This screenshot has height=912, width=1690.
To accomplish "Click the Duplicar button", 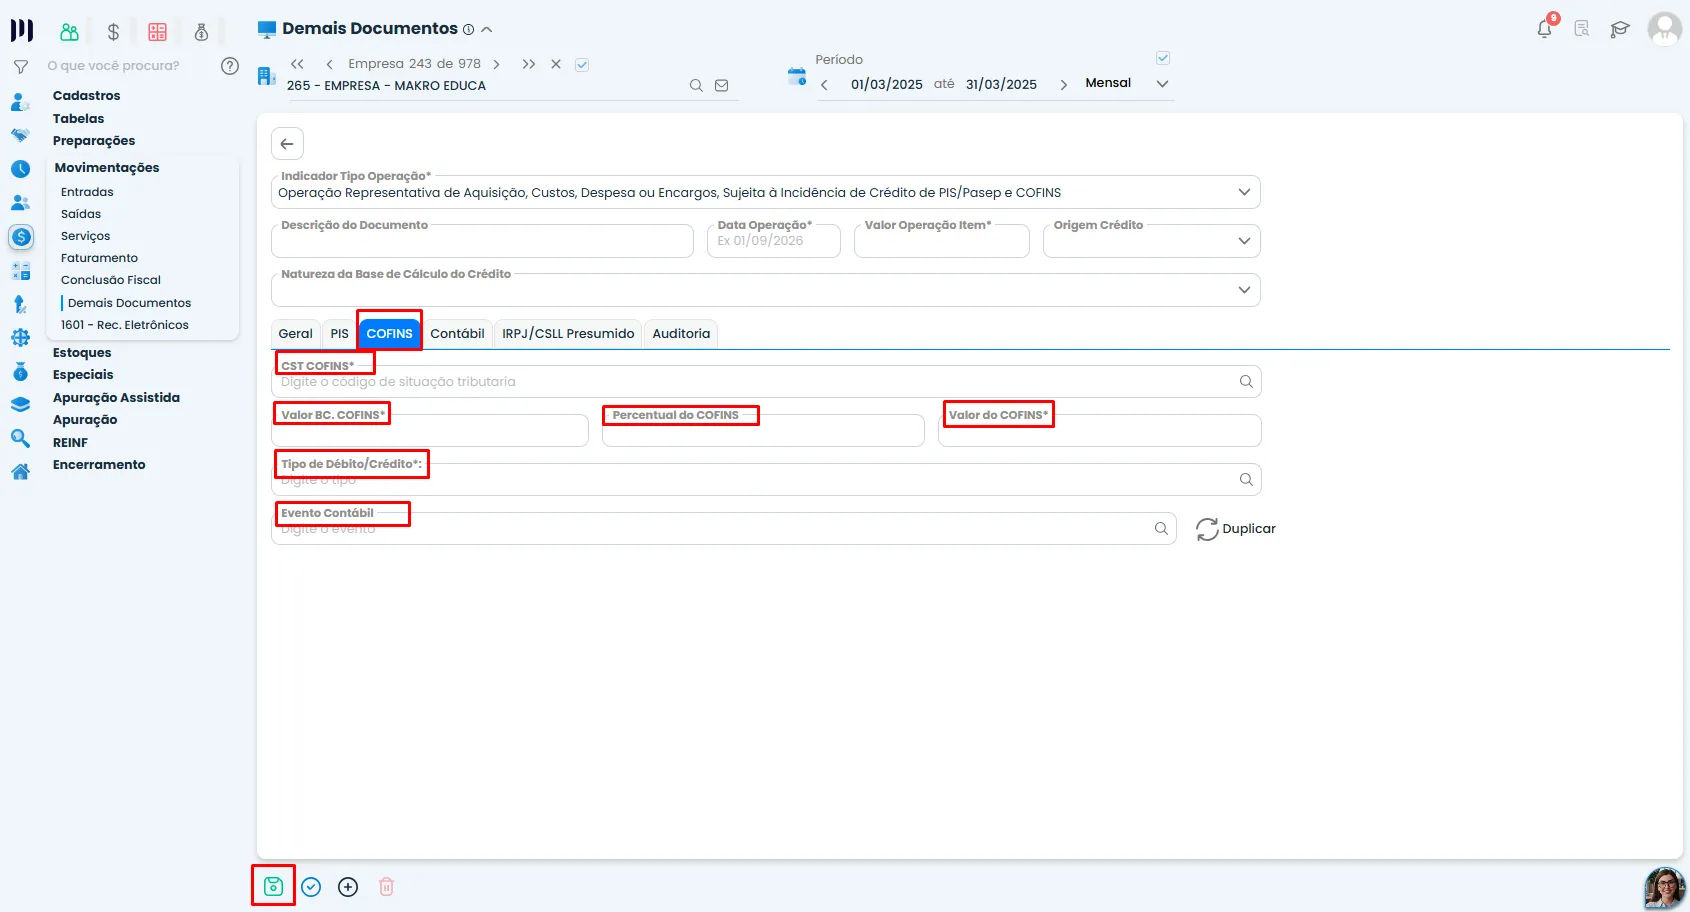I will [1236, 529].
